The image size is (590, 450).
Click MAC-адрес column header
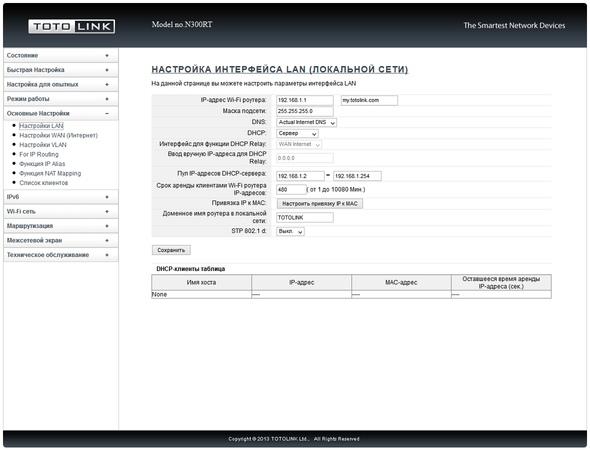coord(401,283)
